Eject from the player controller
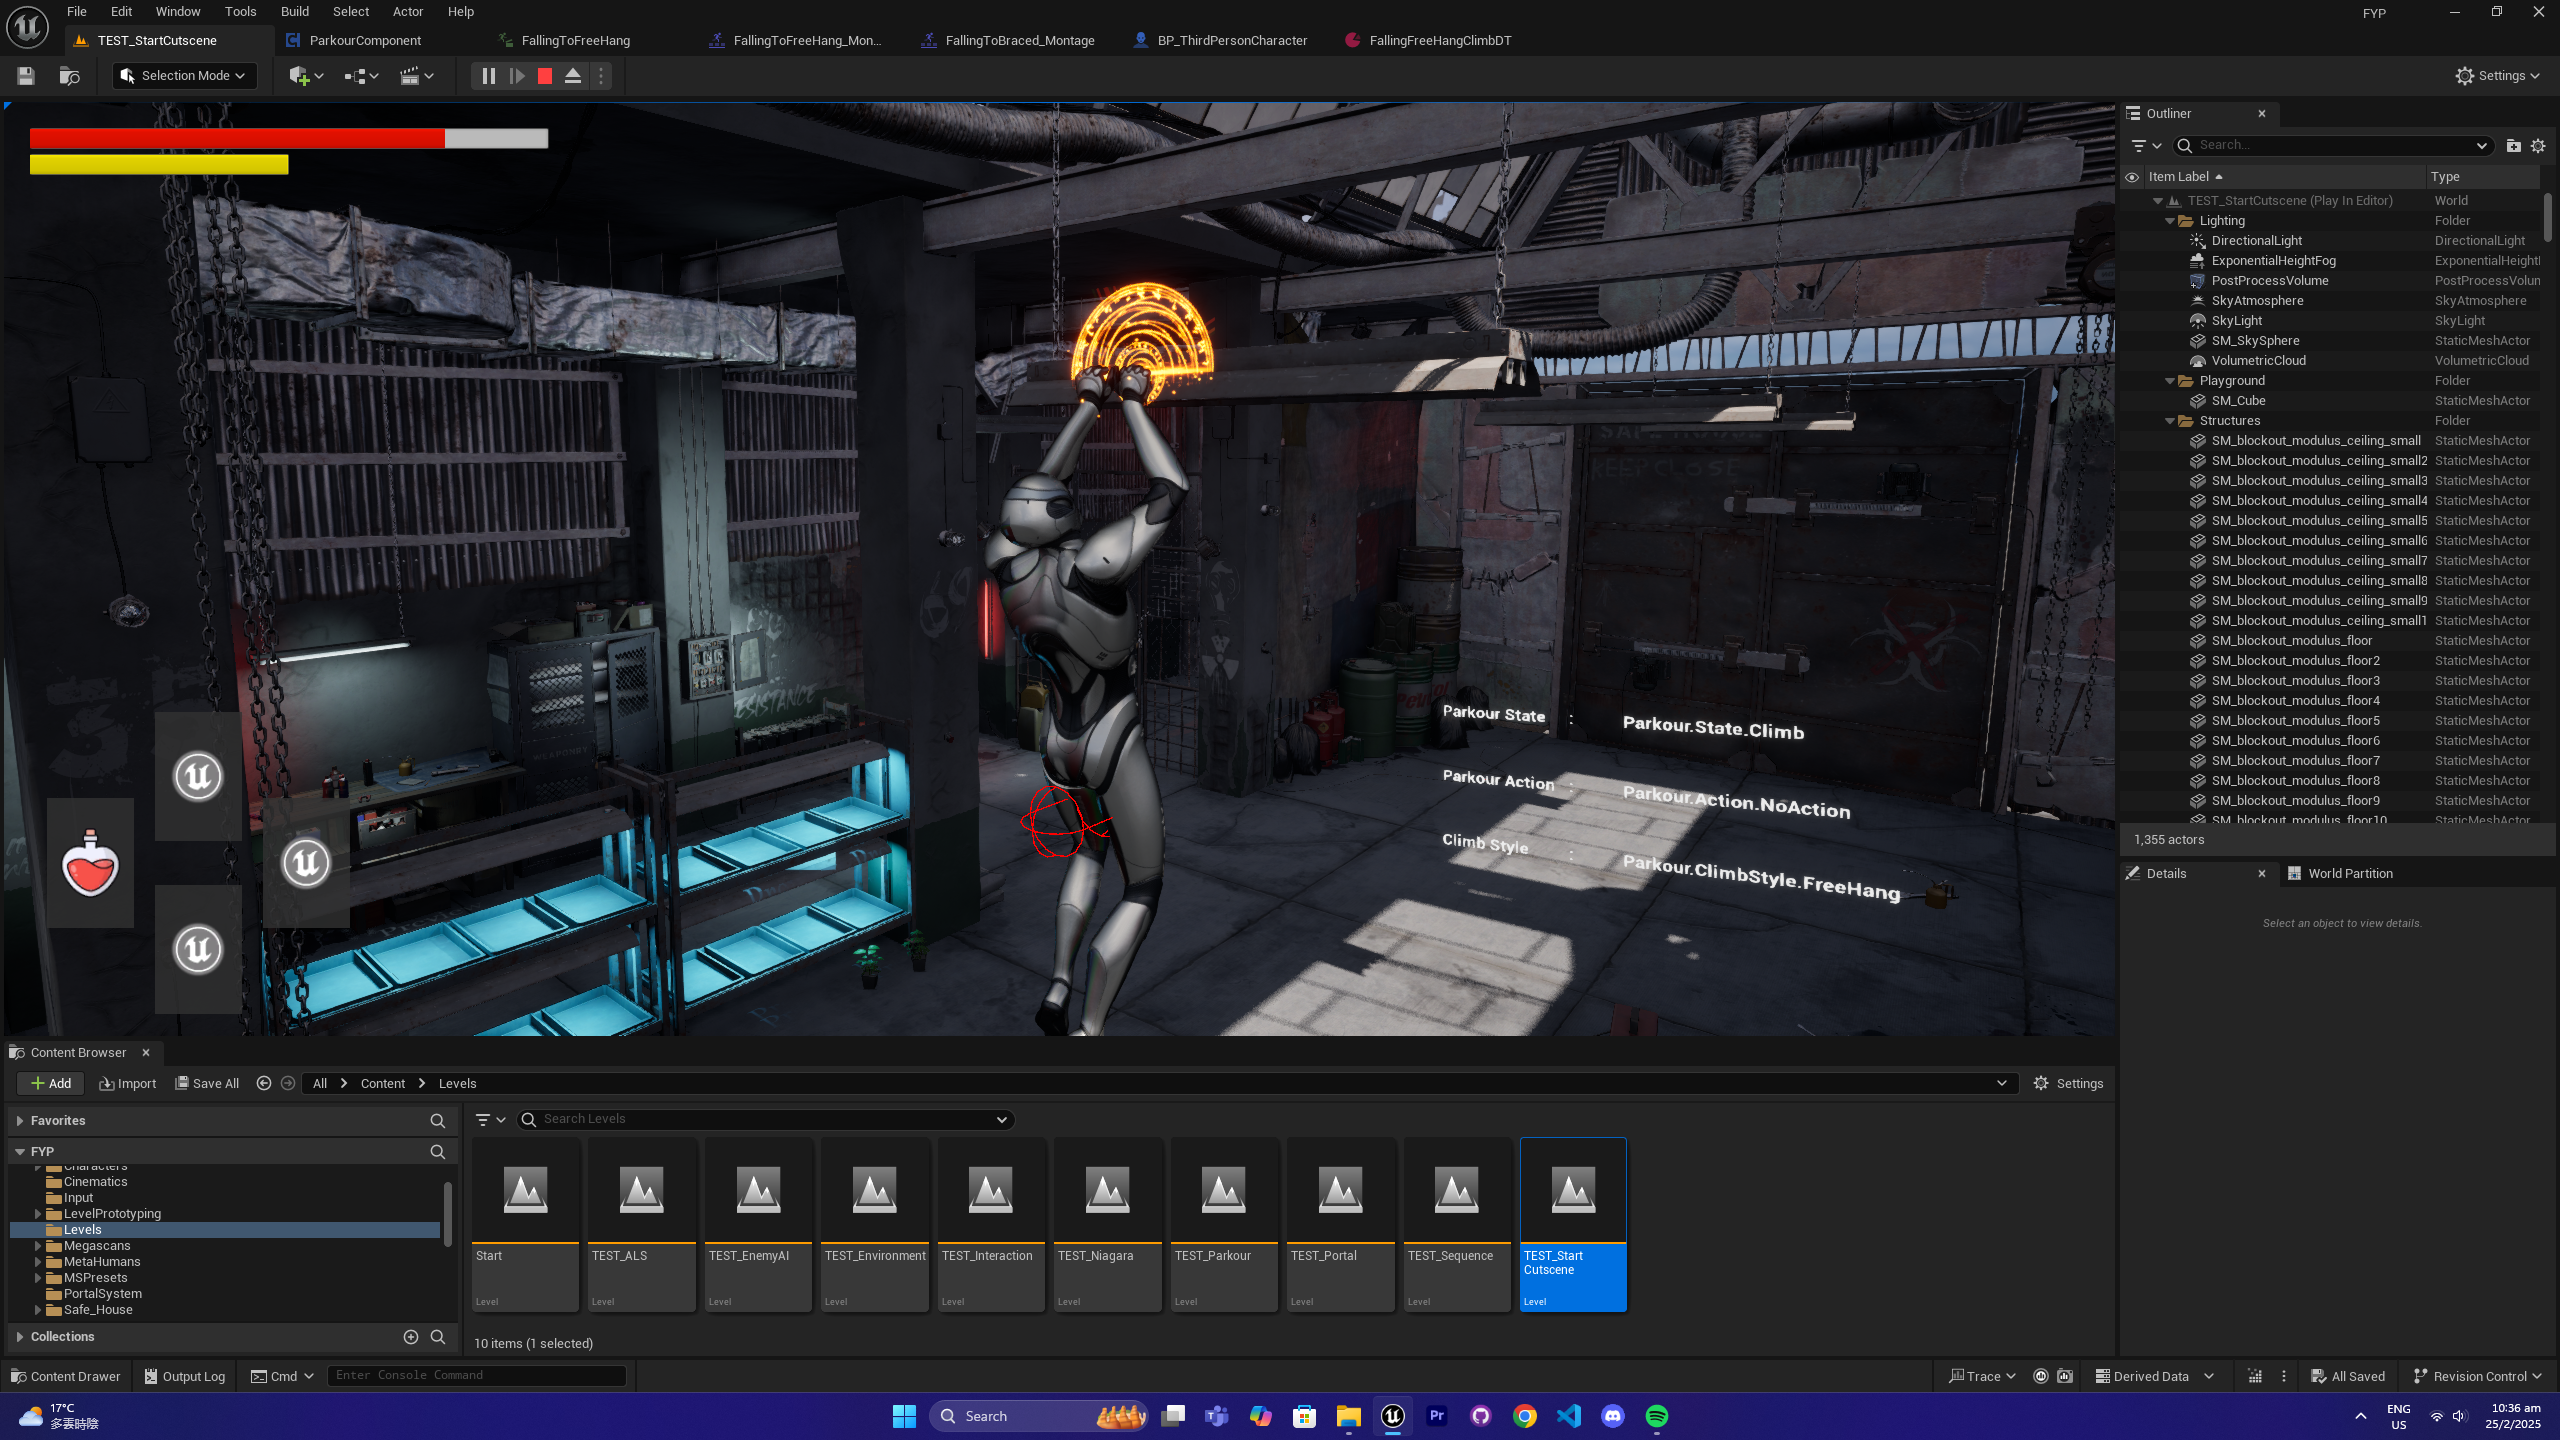2560x1440 pixels. click(x=573, y=76)
